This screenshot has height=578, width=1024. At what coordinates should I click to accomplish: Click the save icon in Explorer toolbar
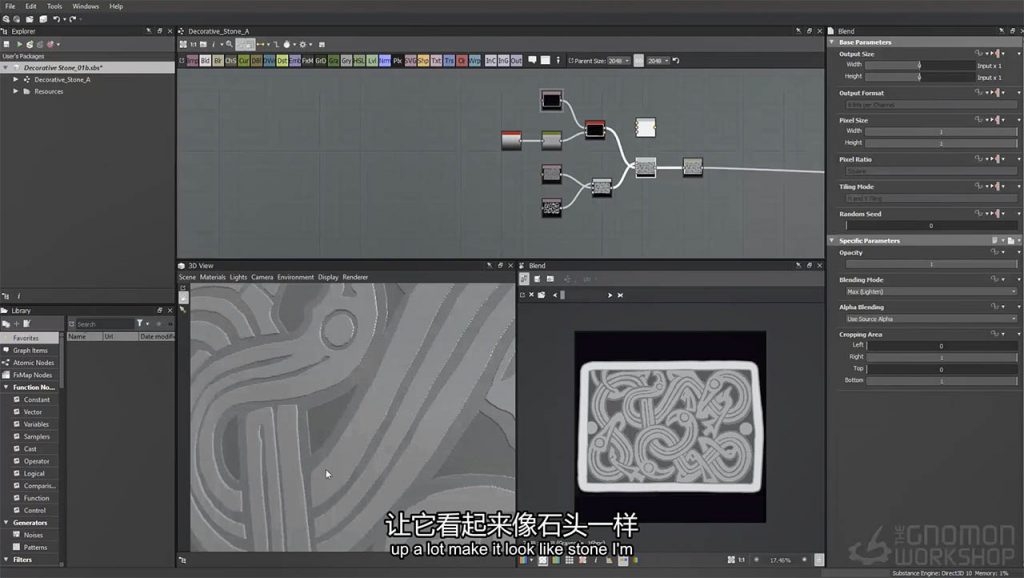(7, 44)
